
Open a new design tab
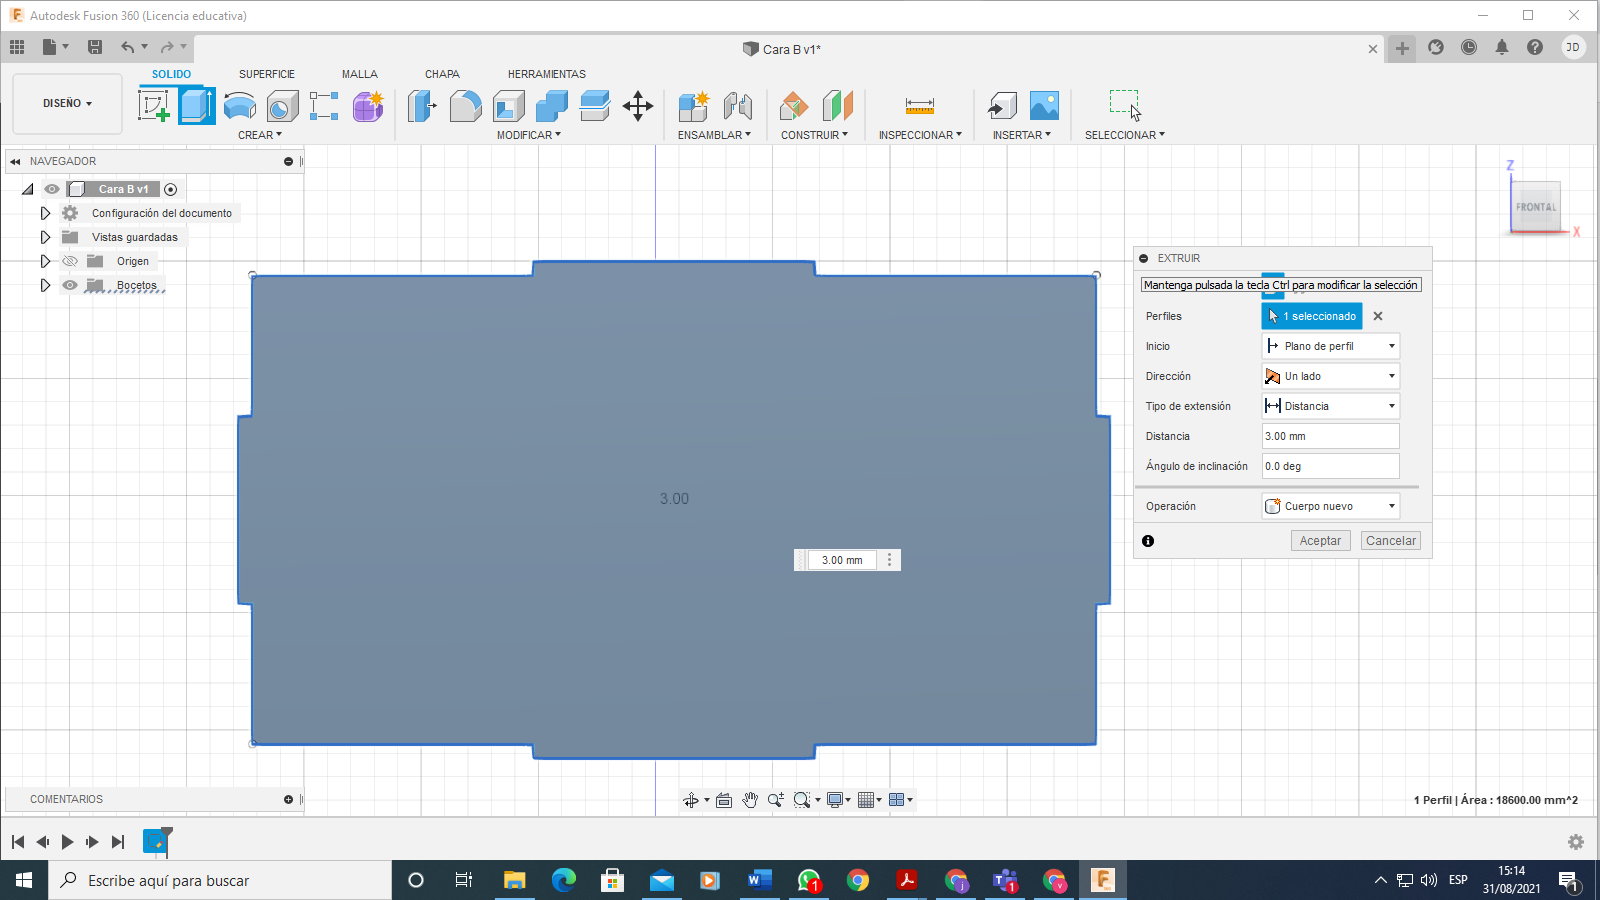point(1403,48)
